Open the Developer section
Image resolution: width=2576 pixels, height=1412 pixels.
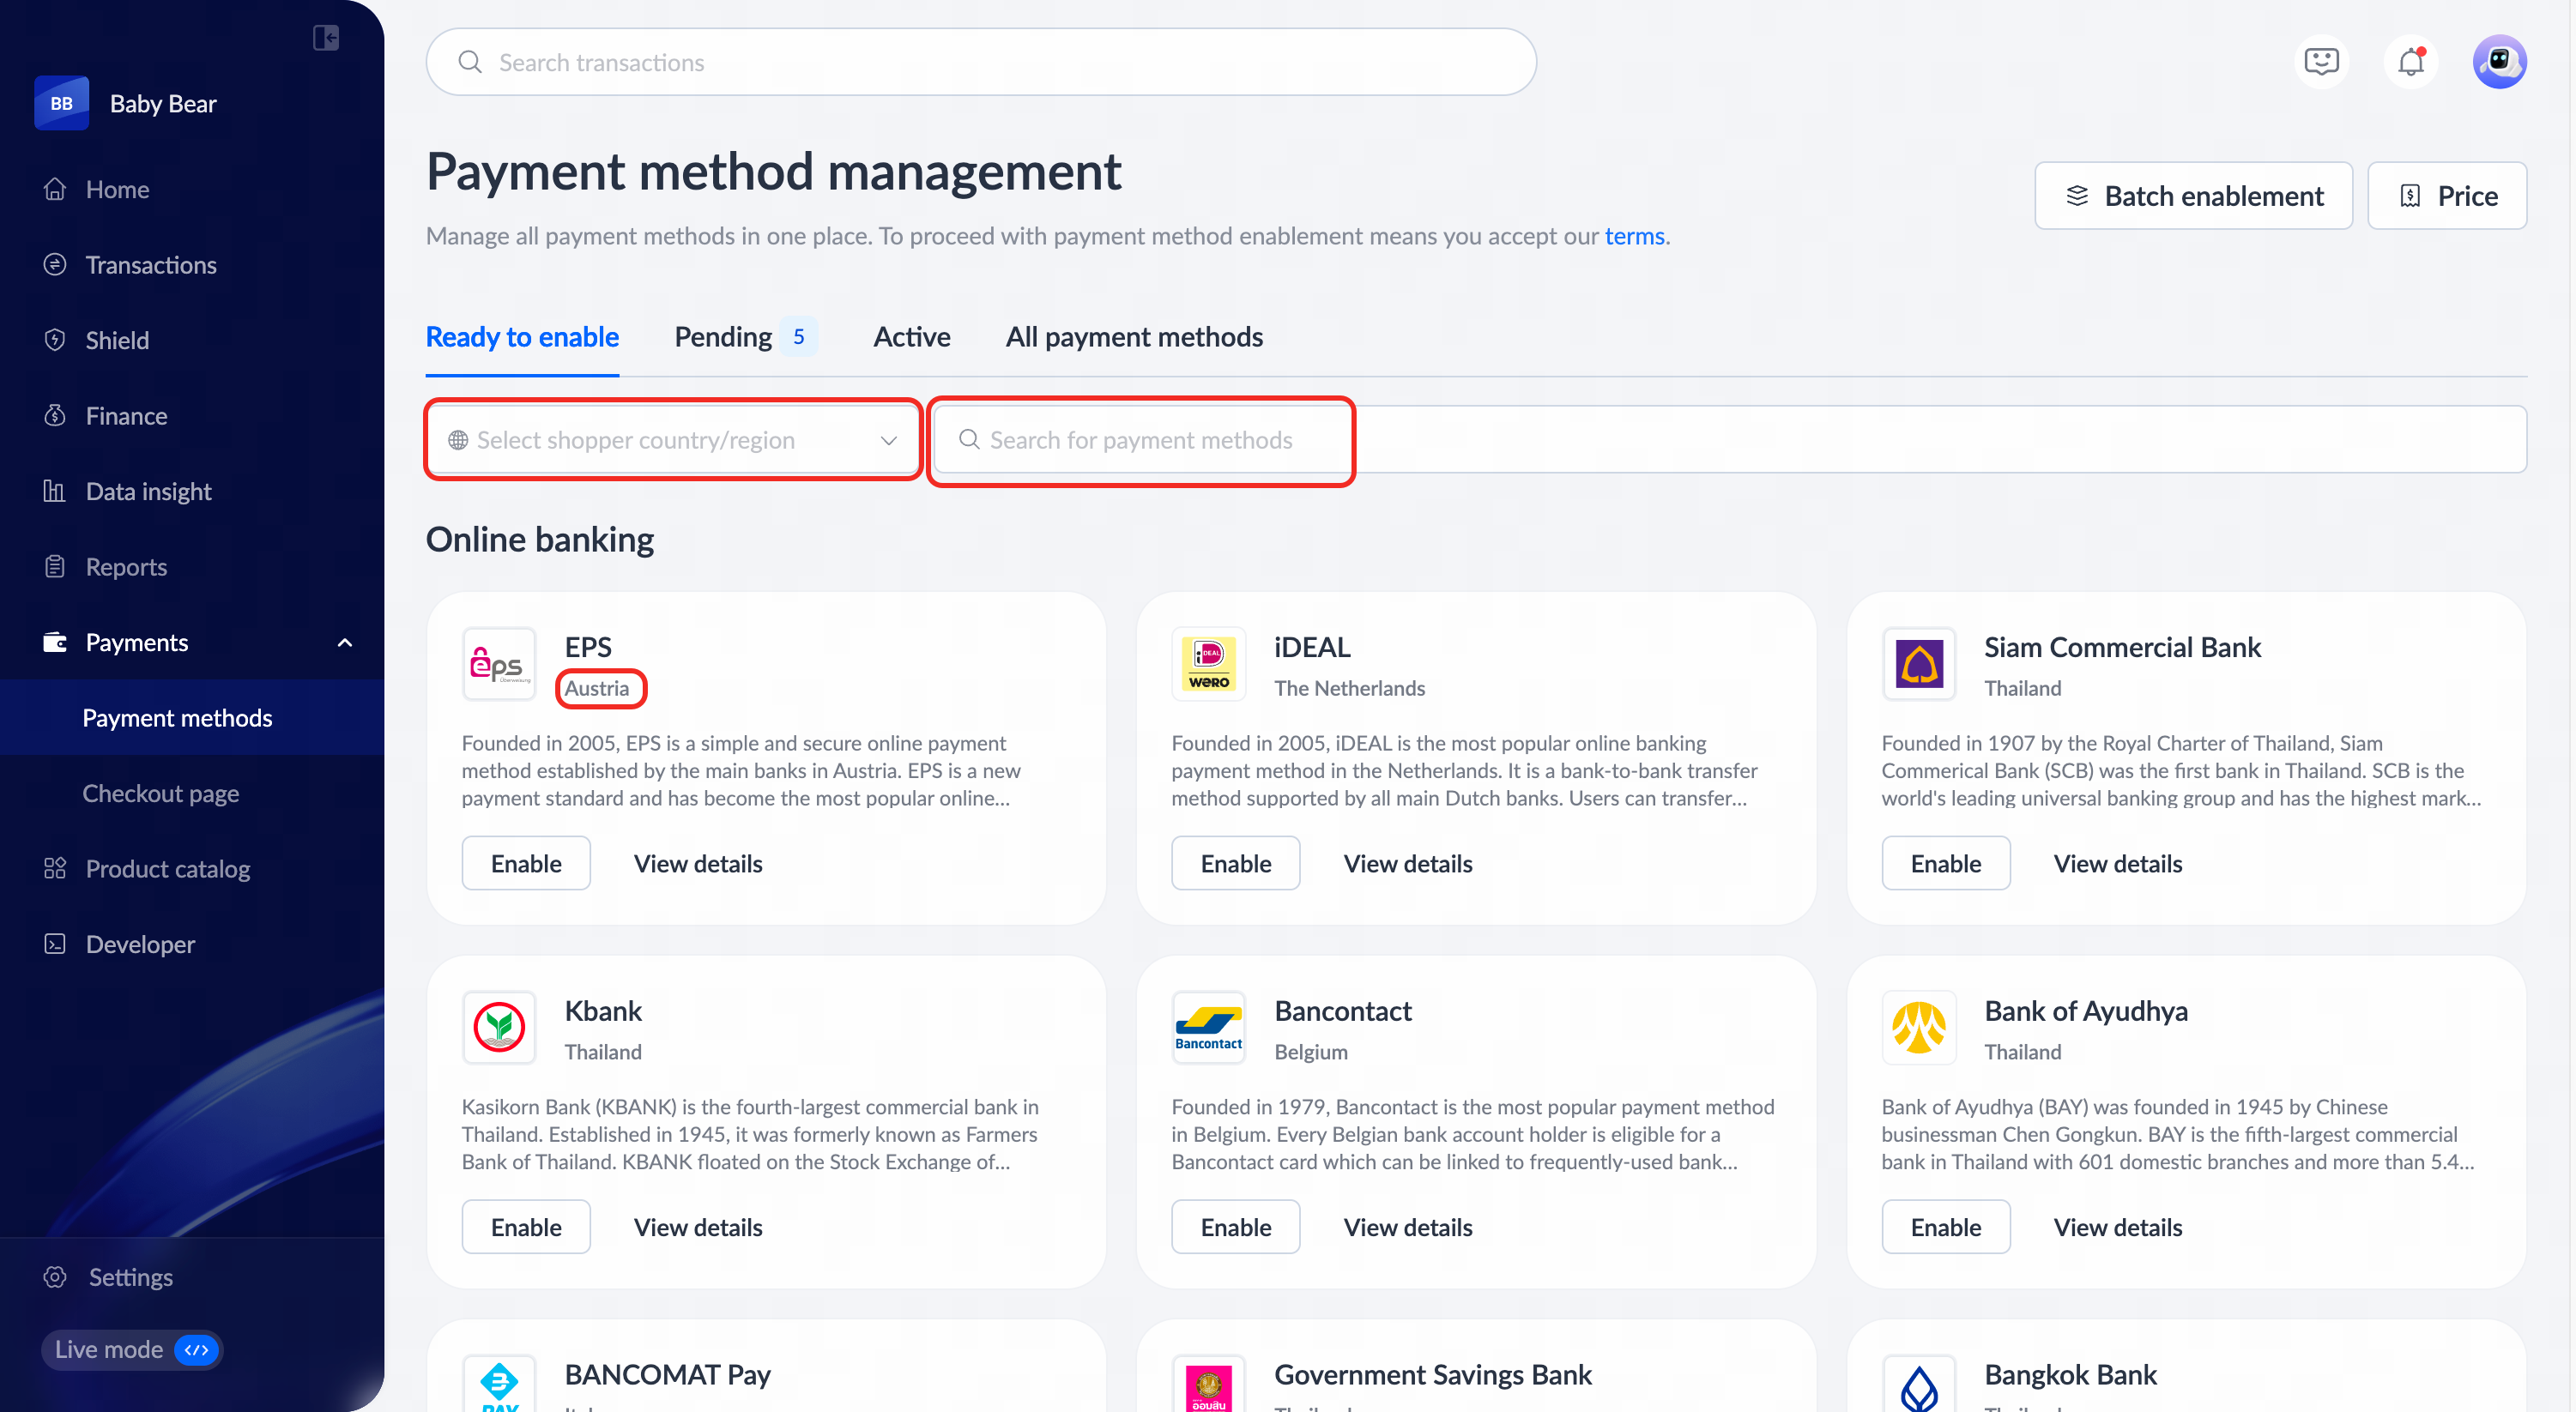click(140, 944)
